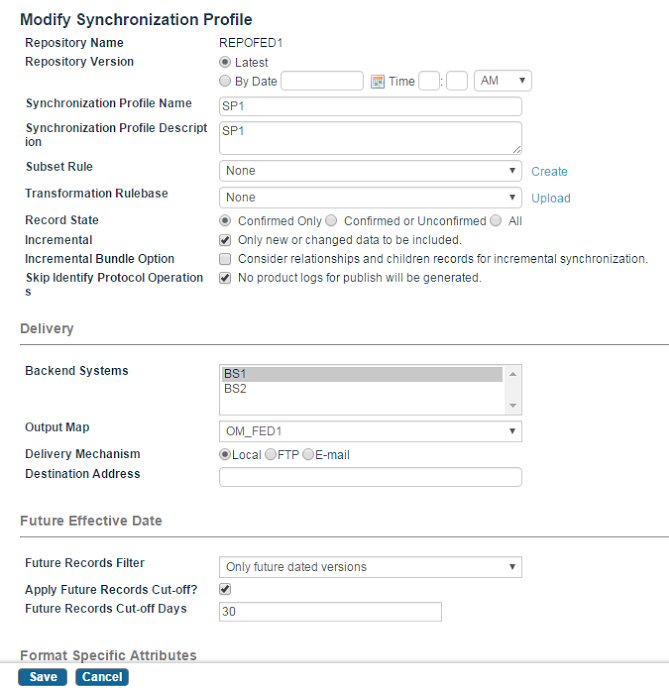
Task: Choose Confirmed or Unconfirmed record state
Action: pos(331,220)
